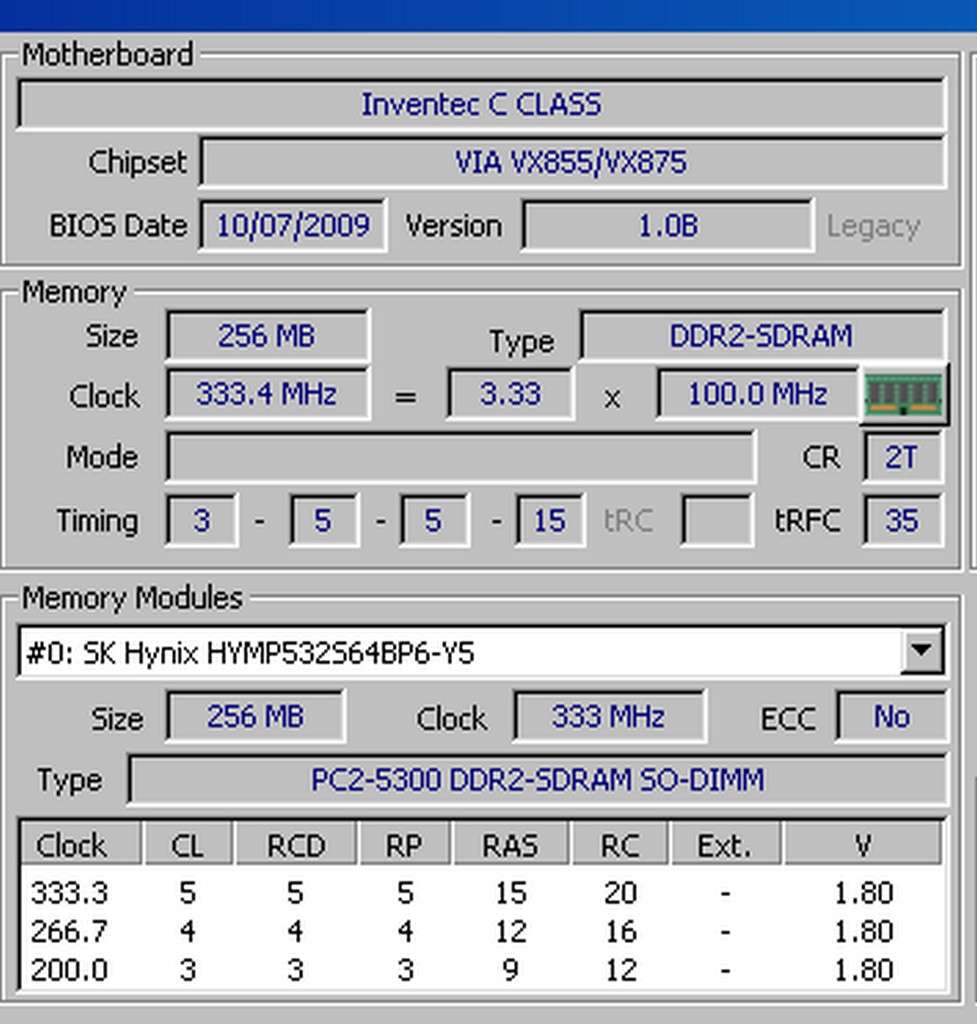This screenshot has width=977, height=1024.
Task: Click the BIOS Date 10/07/2009 field
Action: (x=293, y=225)
